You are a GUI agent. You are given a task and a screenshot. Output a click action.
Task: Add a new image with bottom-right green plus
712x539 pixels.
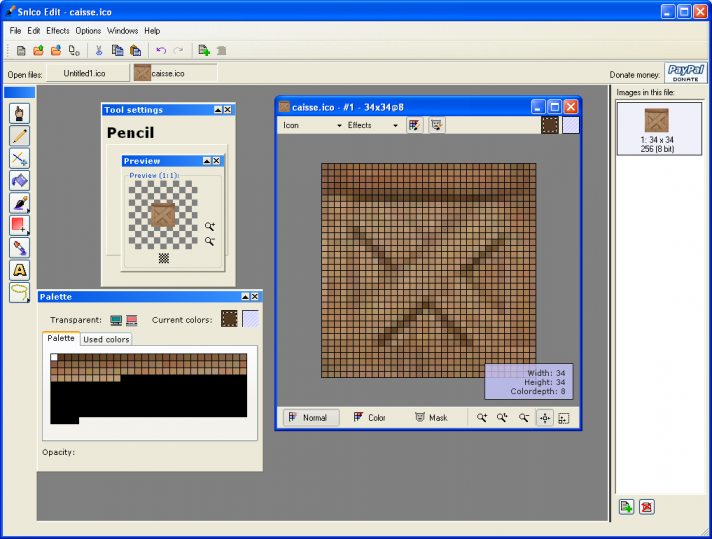pyautogui.click(x=625, y=507)
